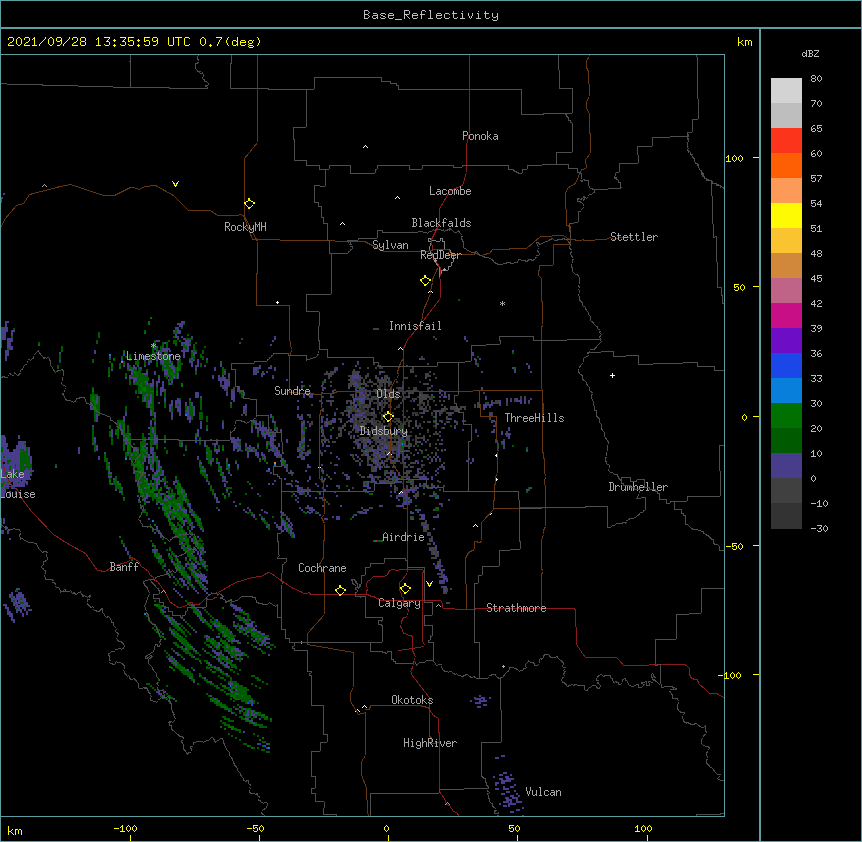Screen dimensions: 862x842
Task: Click the Olds city label
Action: [x=388, y=394]
